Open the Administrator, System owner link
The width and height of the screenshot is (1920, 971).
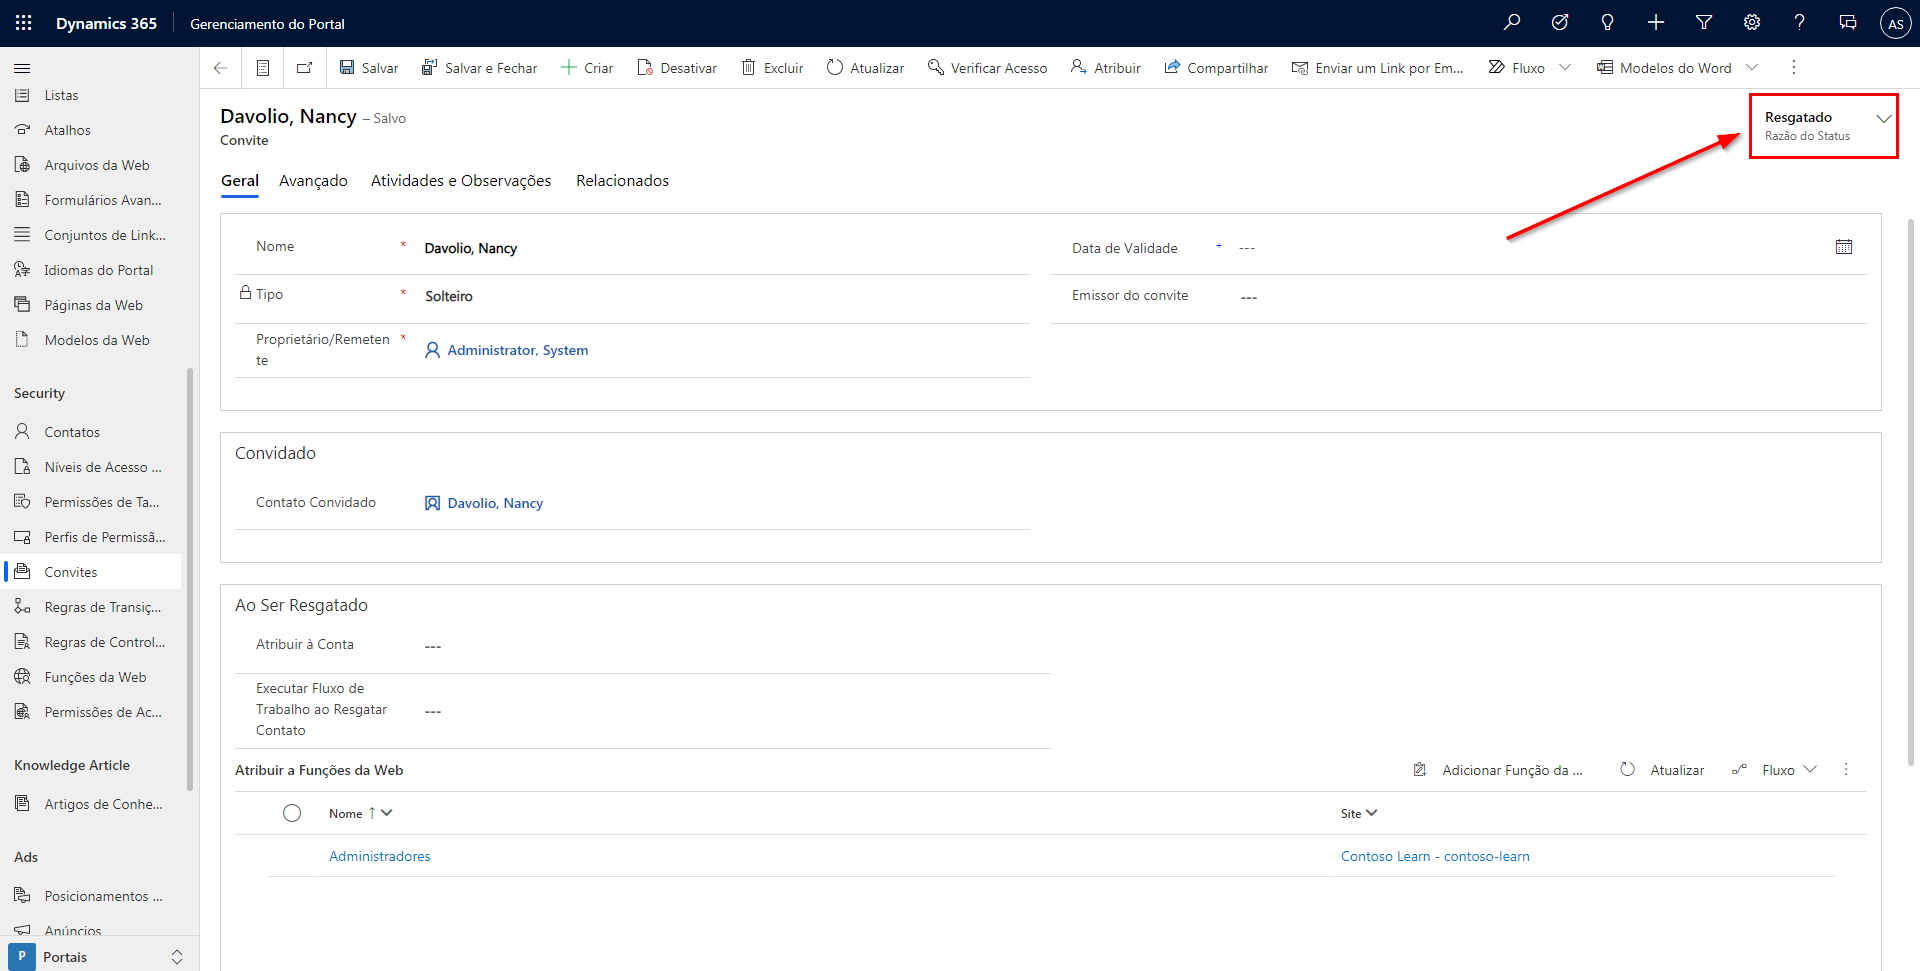point(517,350)
